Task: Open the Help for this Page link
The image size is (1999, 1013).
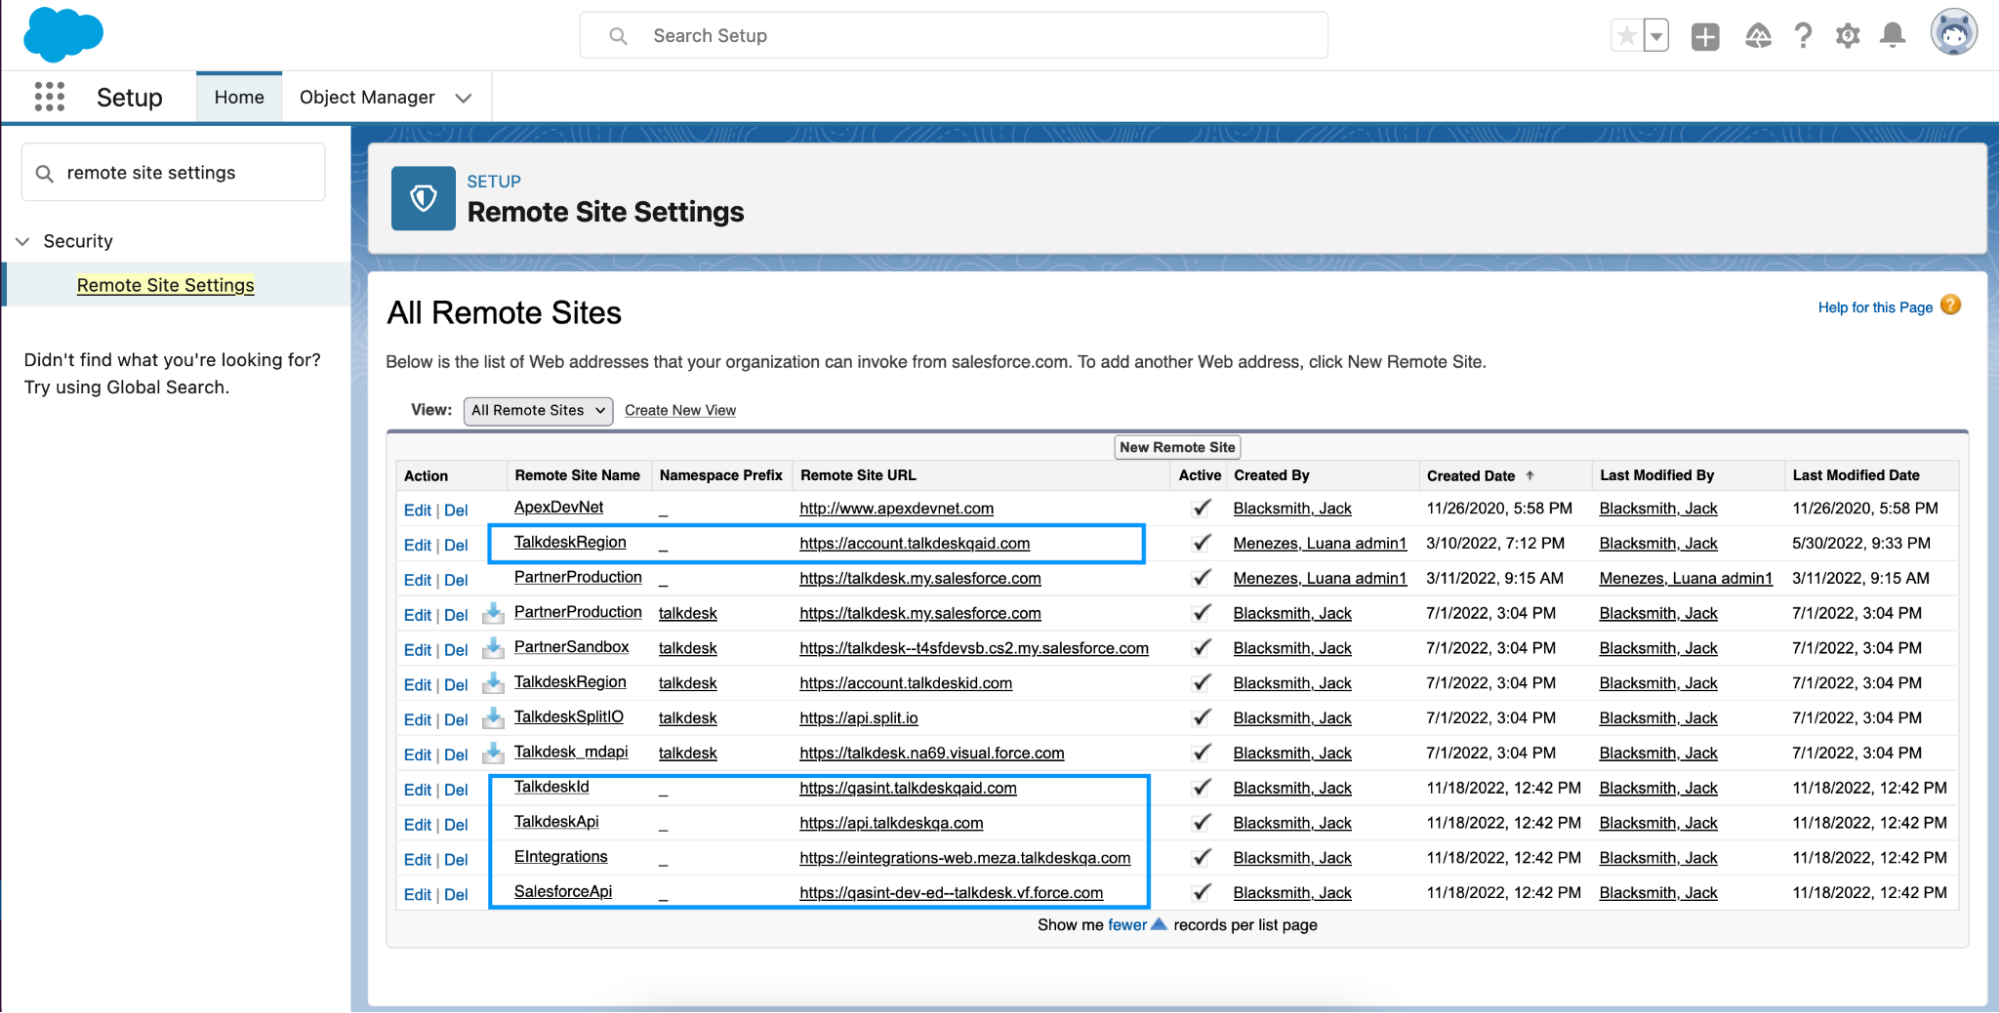Action: pos(1875,307)
